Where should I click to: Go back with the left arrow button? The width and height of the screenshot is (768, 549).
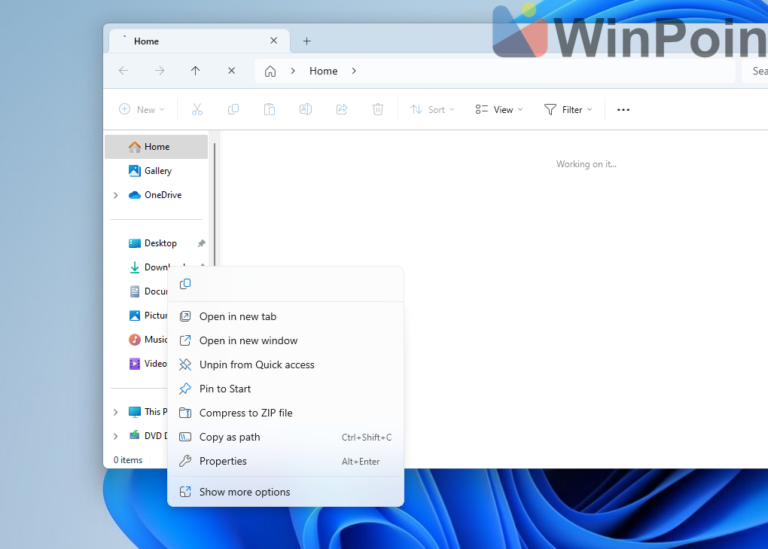pos(123,71)
